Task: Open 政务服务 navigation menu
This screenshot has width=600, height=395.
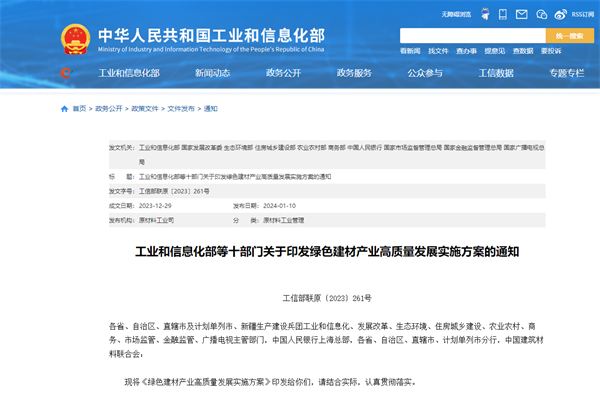Action: tap(354, 73)
